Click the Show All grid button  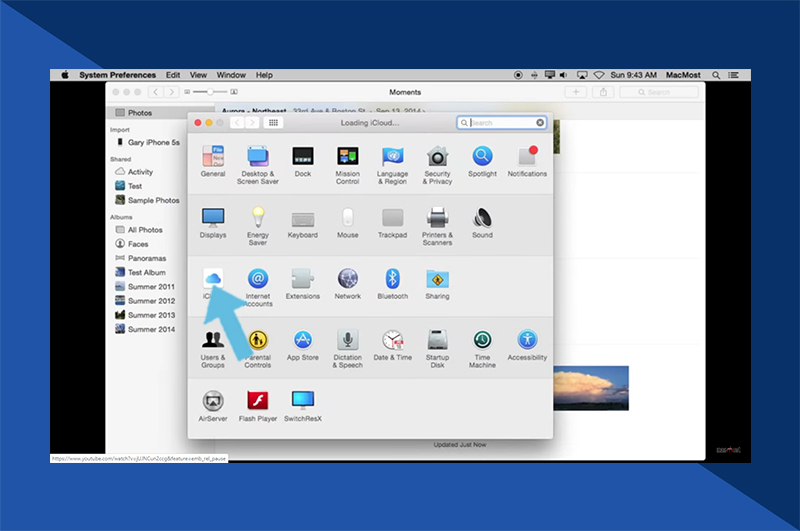point(273,122)
